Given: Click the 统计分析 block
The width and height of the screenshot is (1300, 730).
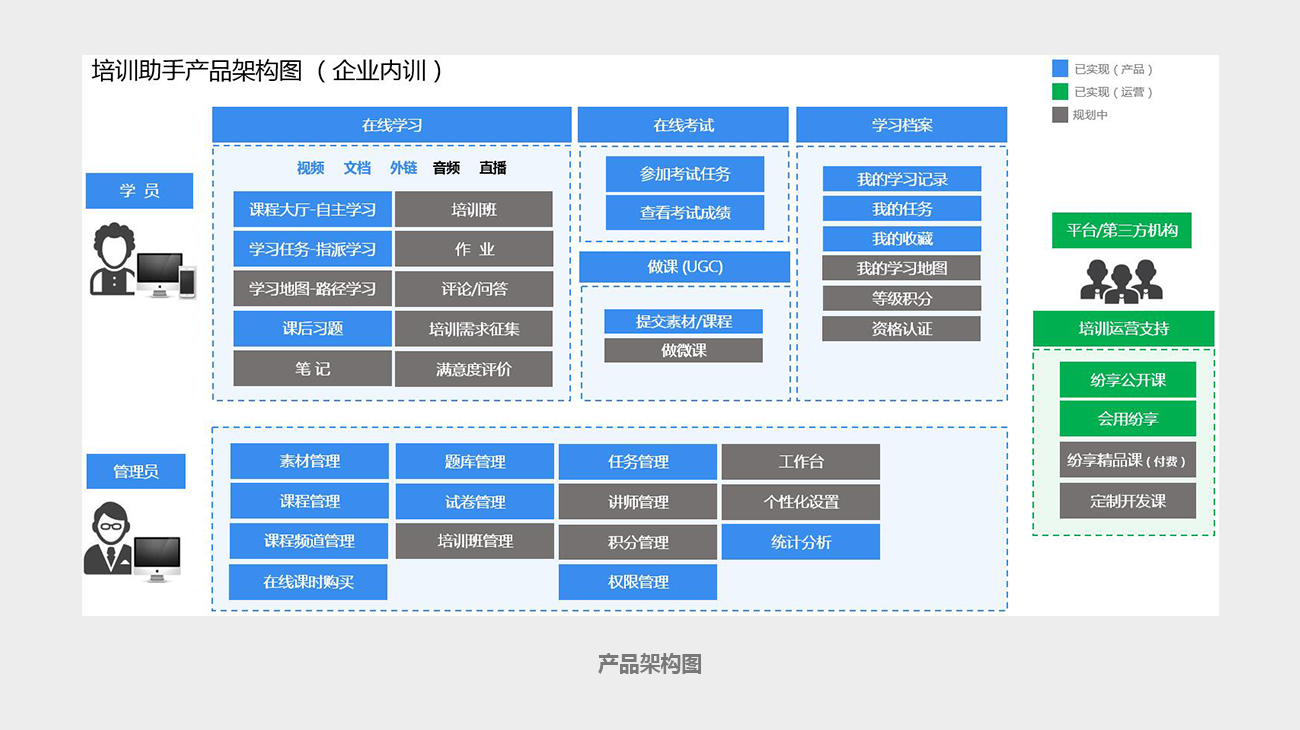Looking at the screenshot, I should (x=801, y=542).
